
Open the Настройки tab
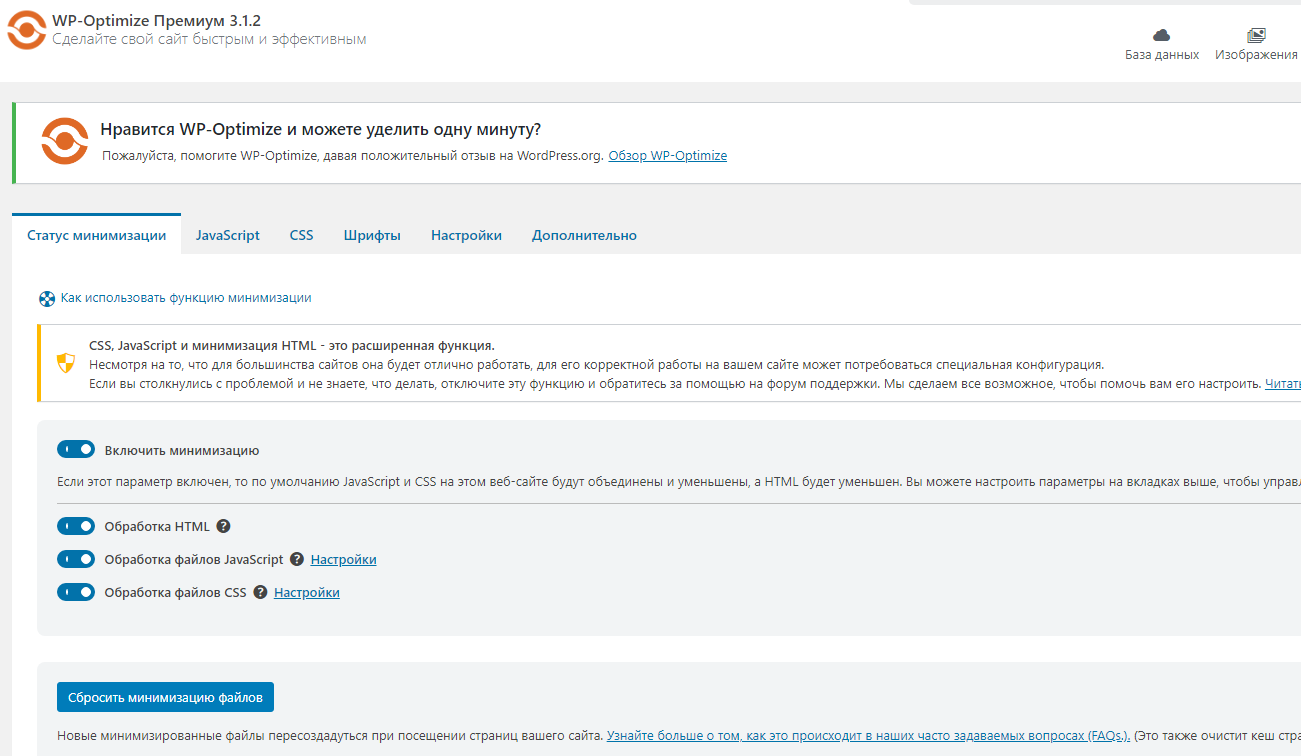466,235
